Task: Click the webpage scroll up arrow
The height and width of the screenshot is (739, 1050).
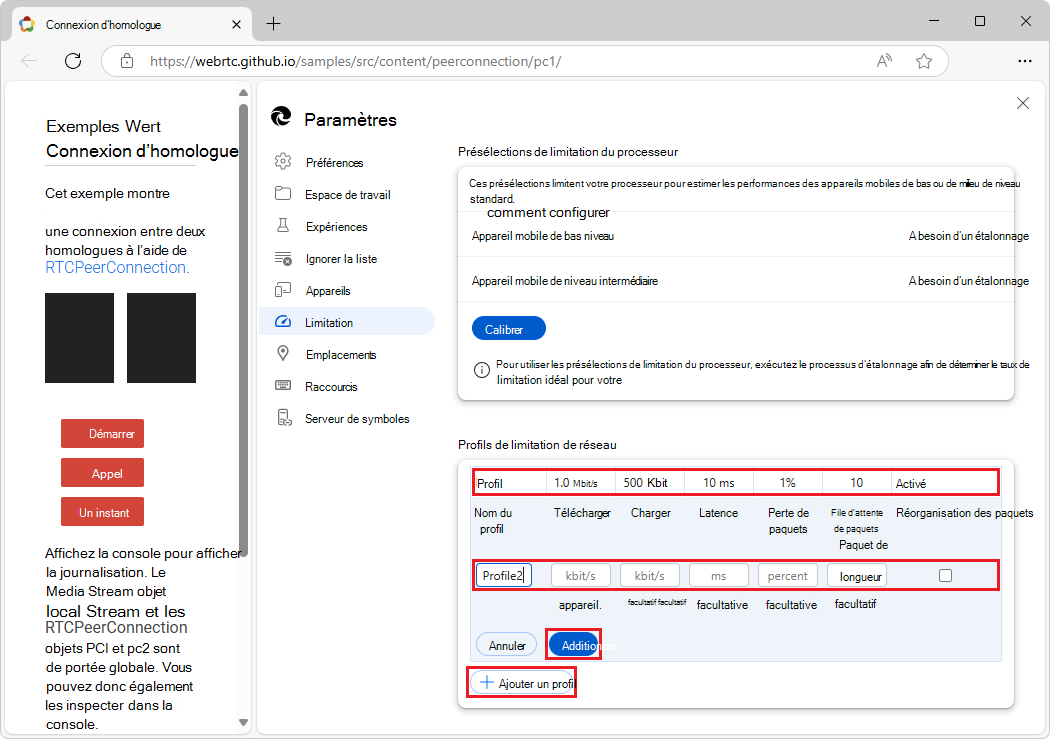Action: coord(243,92)
